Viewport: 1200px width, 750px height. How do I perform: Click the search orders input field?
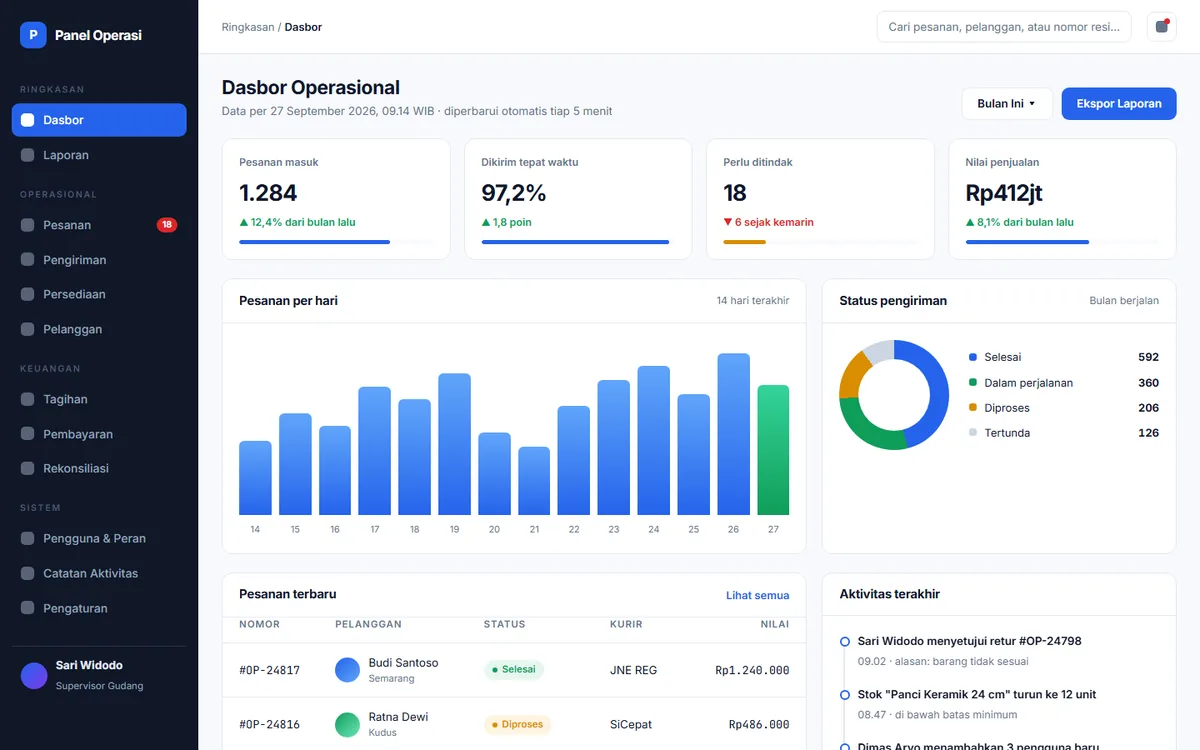point(1004,27)
